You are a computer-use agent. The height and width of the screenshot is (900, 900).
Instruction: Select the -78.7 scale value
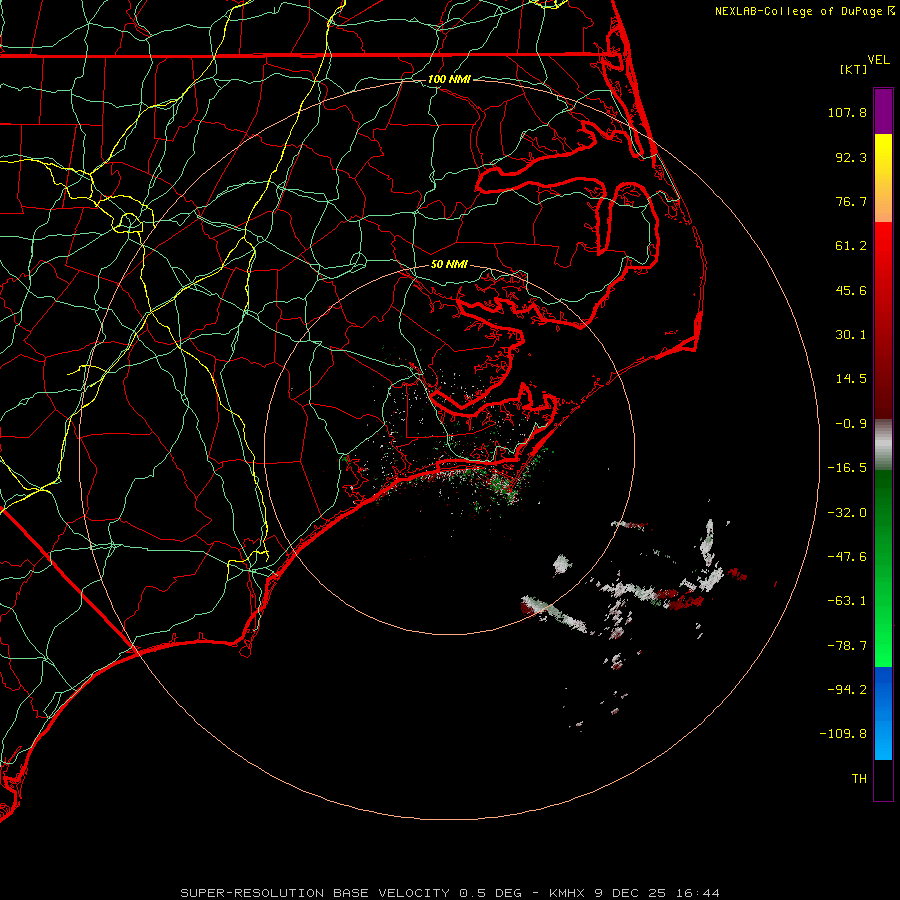[847, 646]
